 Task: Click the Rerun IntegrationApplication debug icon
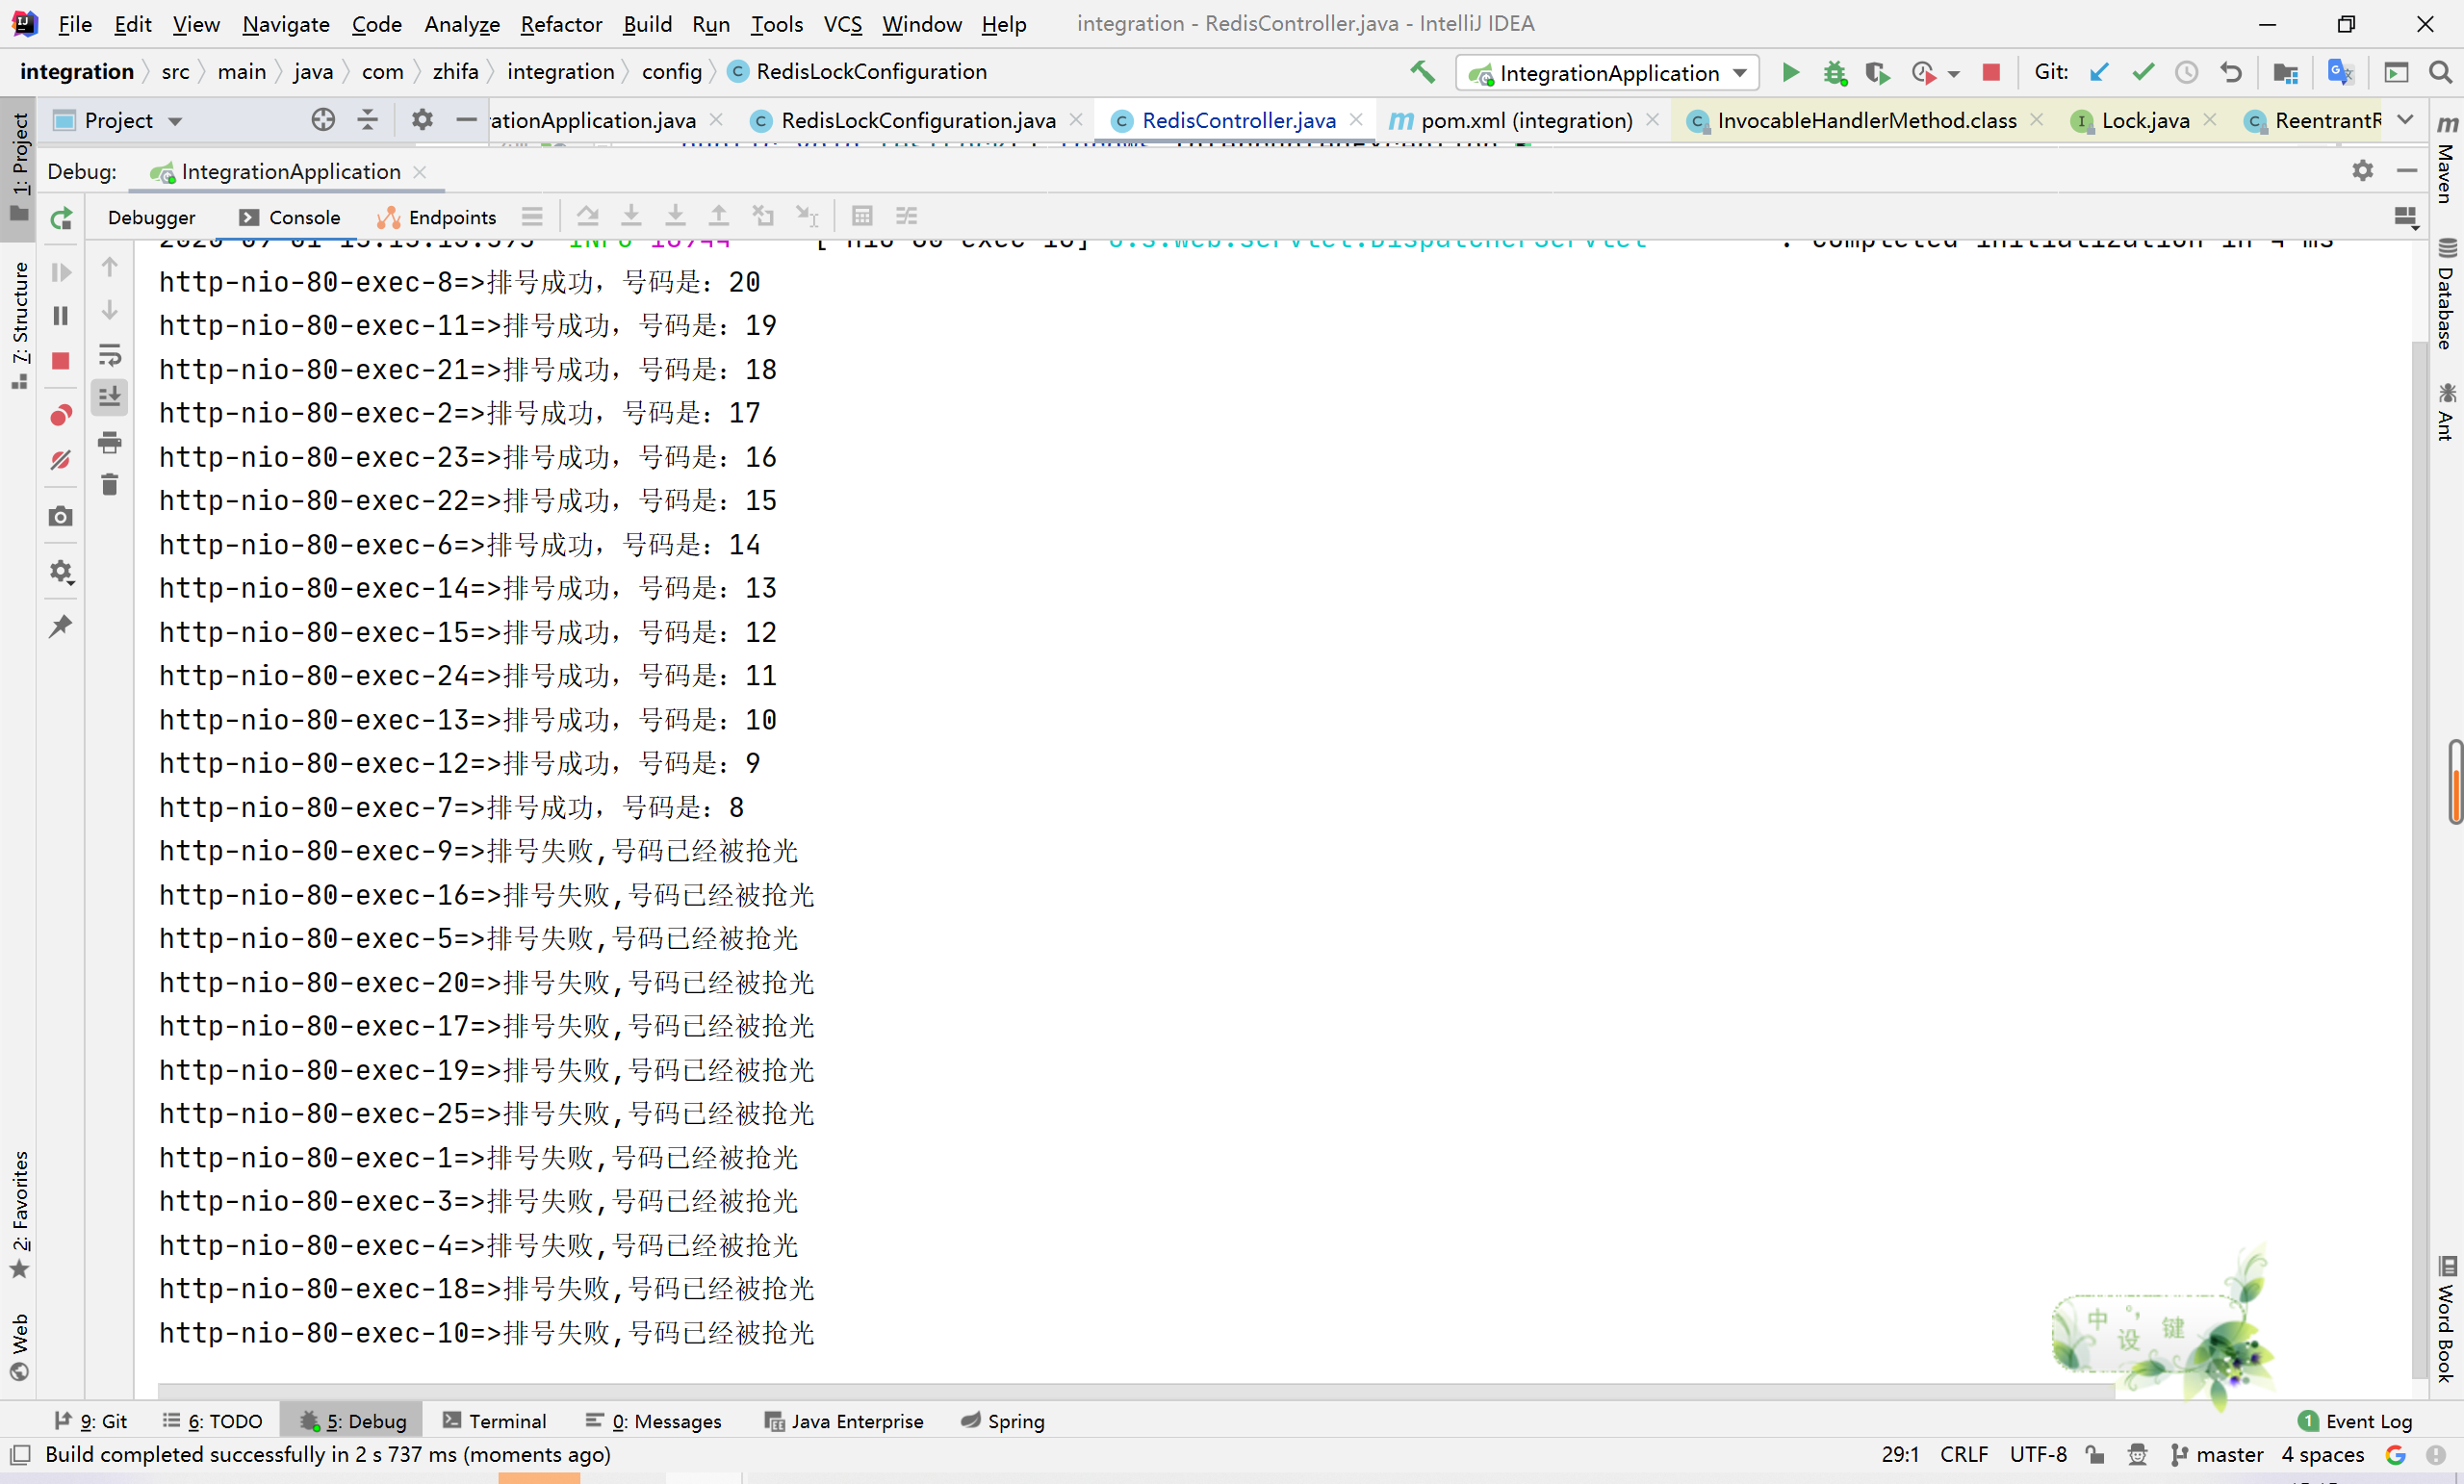click(61, 218)
